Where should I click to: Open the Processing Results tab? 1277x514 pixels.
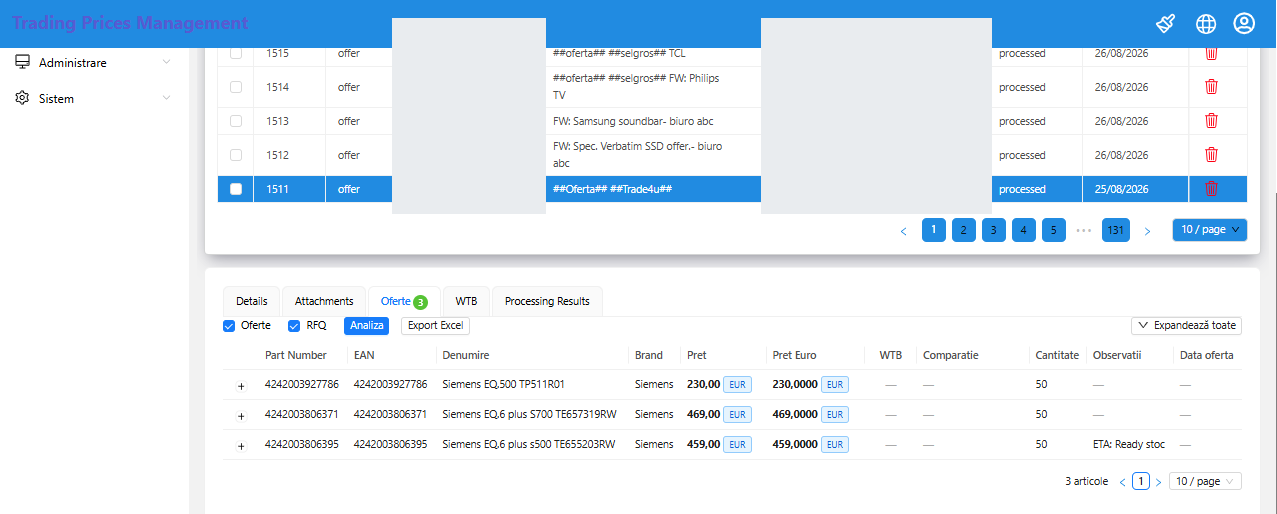(547, 301)
